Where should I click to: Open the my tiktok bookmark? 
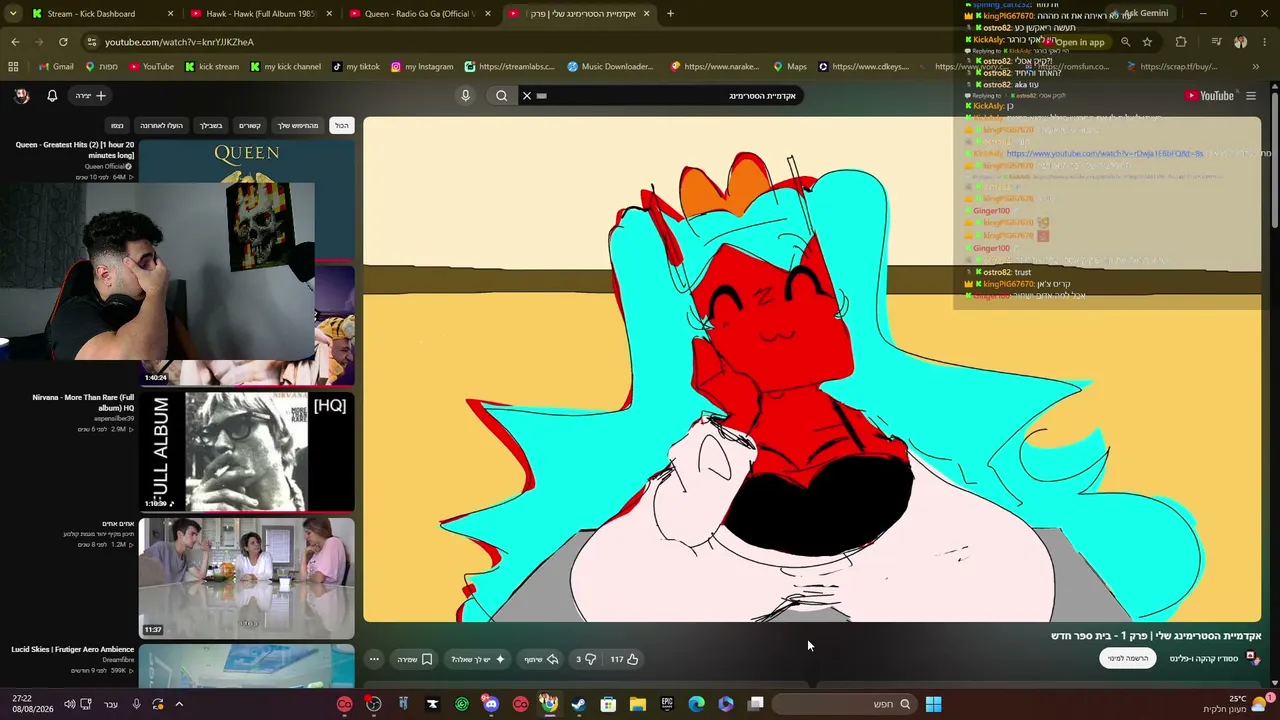[x=355, y=67]
